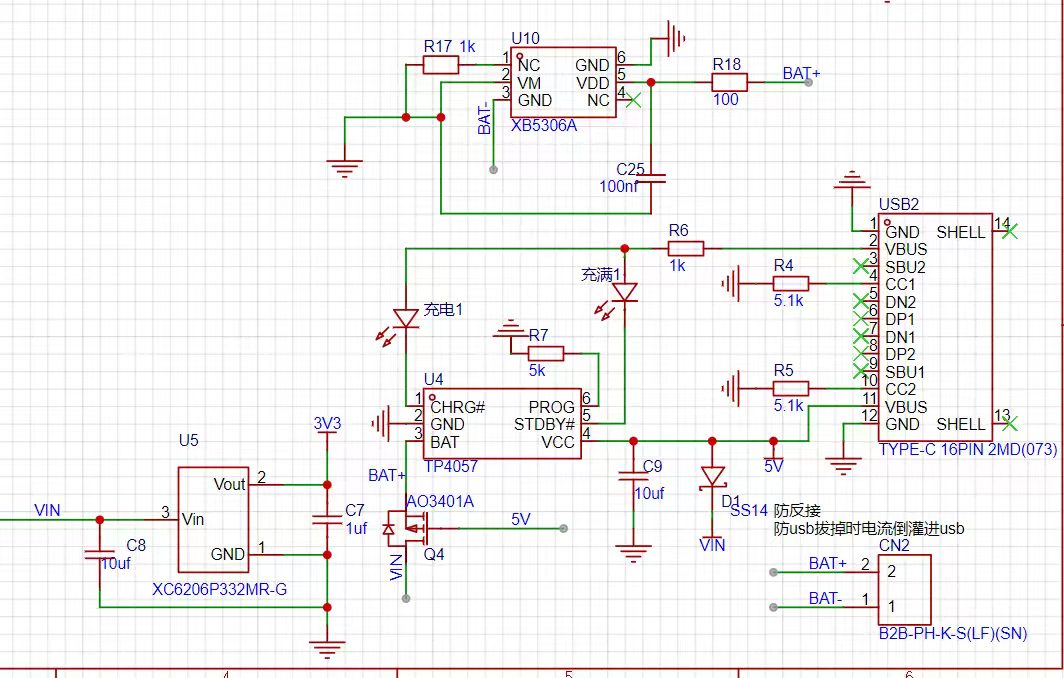The height and width of the screenshot is (678, 1064).
Task: Select the CN2 connector body
Action: click(905, 590)
